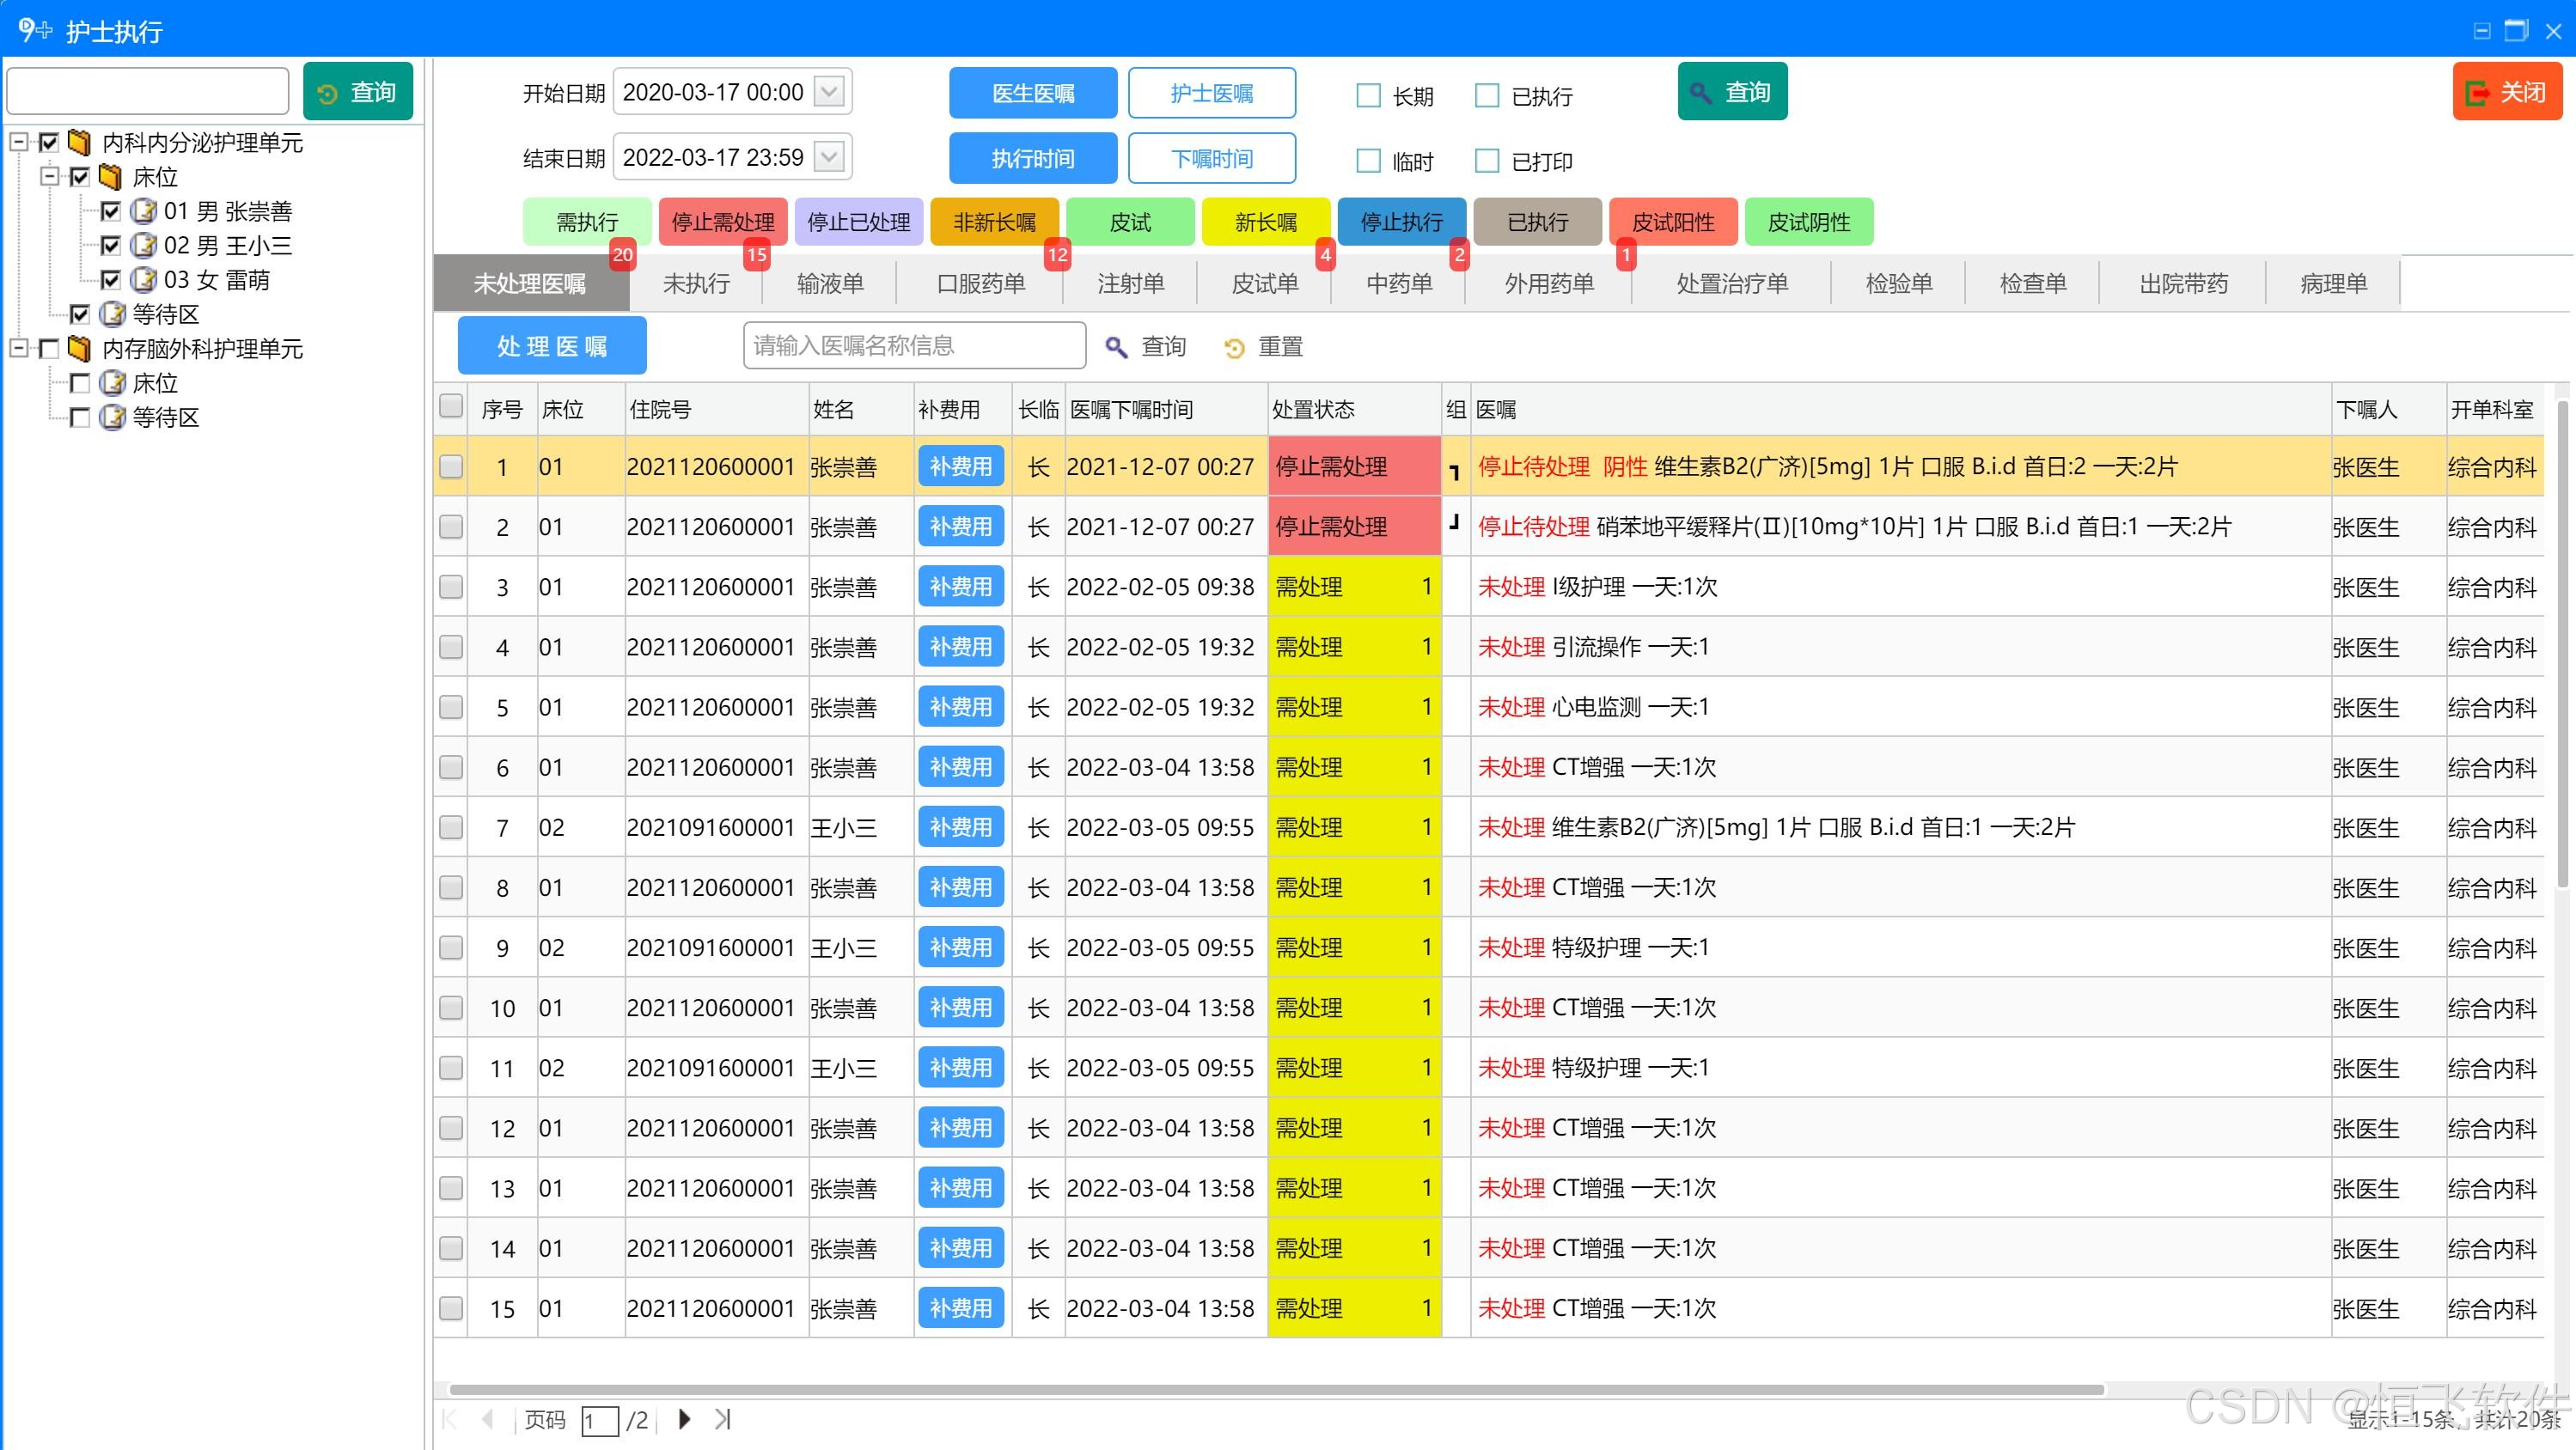Image resolution: width=2576 pixels, height=1450 pixels.
Task: Open the 开始日期 date dropdown
Action: coord(829,92)
